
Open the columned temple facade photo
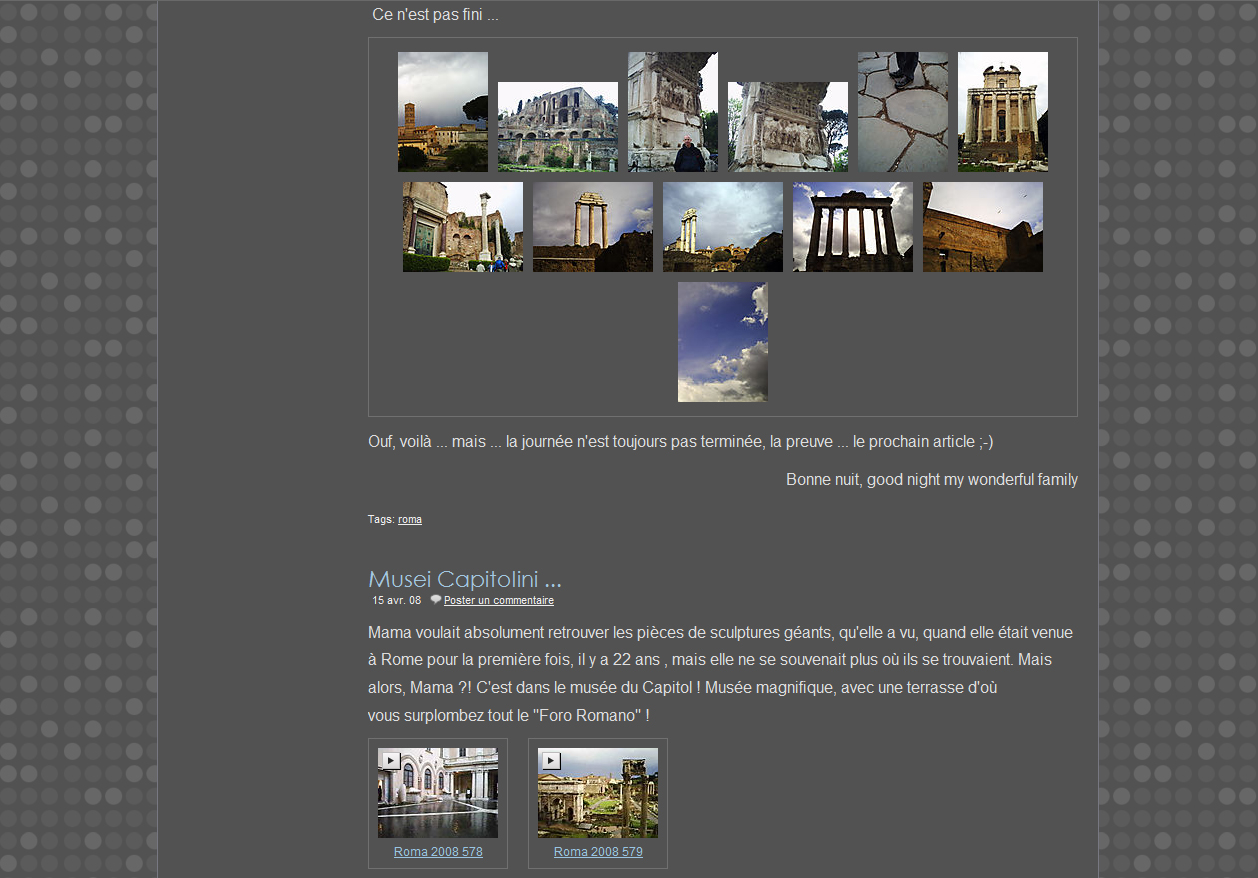point(1003,112)
